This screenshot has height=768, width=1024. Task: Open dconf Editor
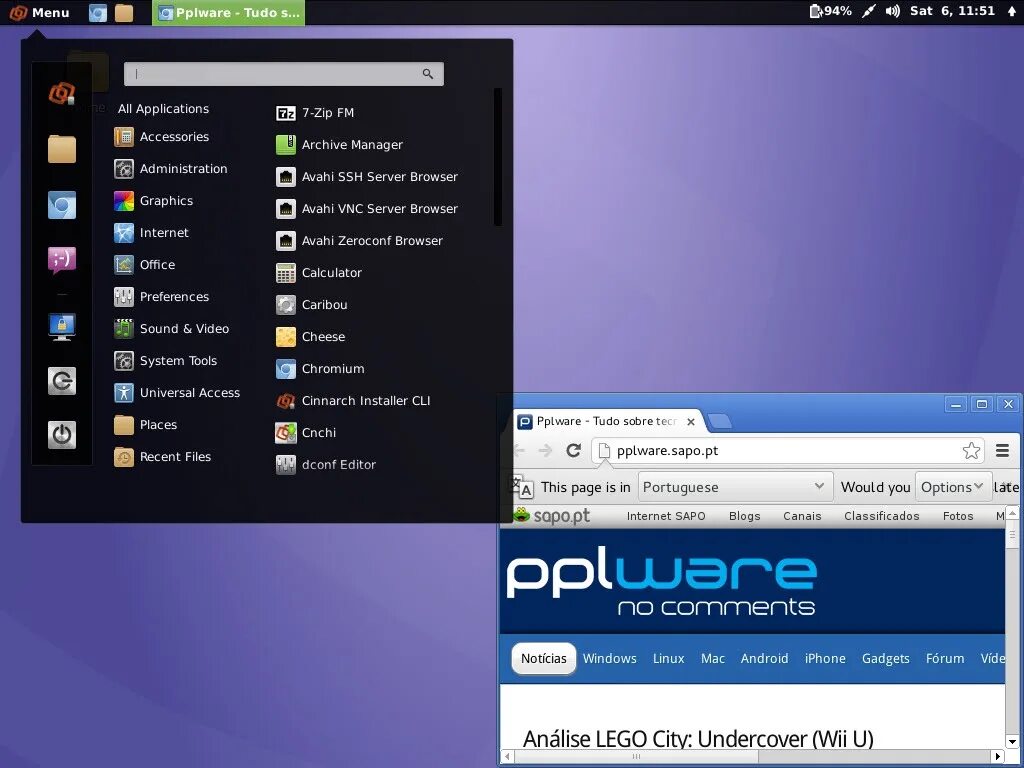click(326, 465)
